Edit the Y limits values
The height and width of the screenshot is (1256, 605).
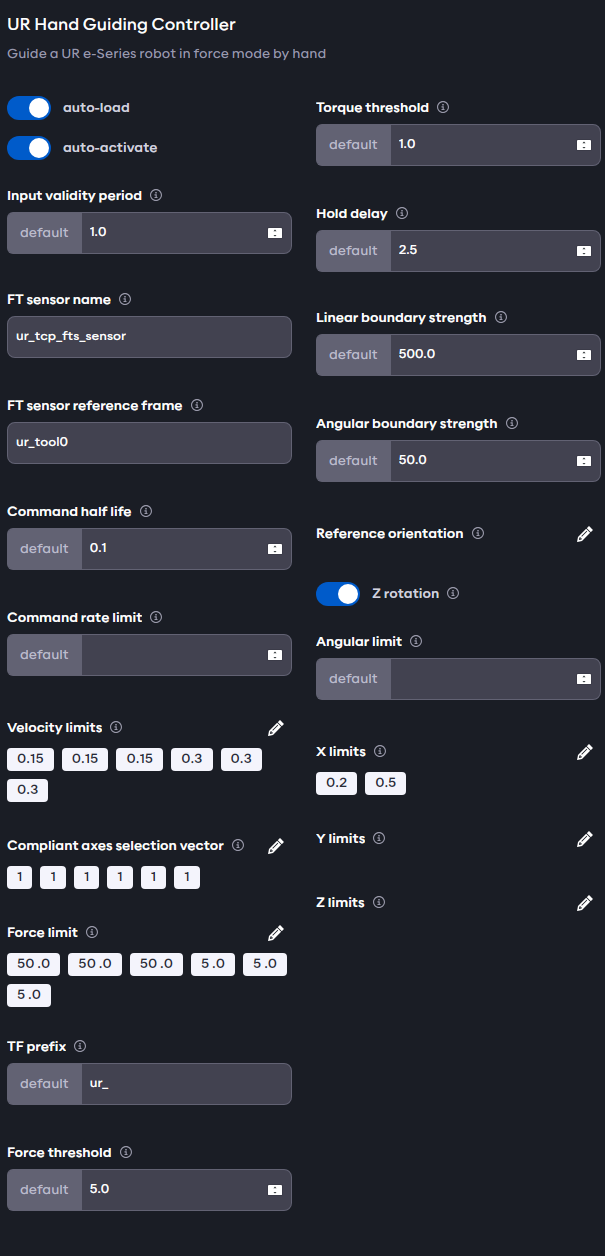(x=585, y=839)
